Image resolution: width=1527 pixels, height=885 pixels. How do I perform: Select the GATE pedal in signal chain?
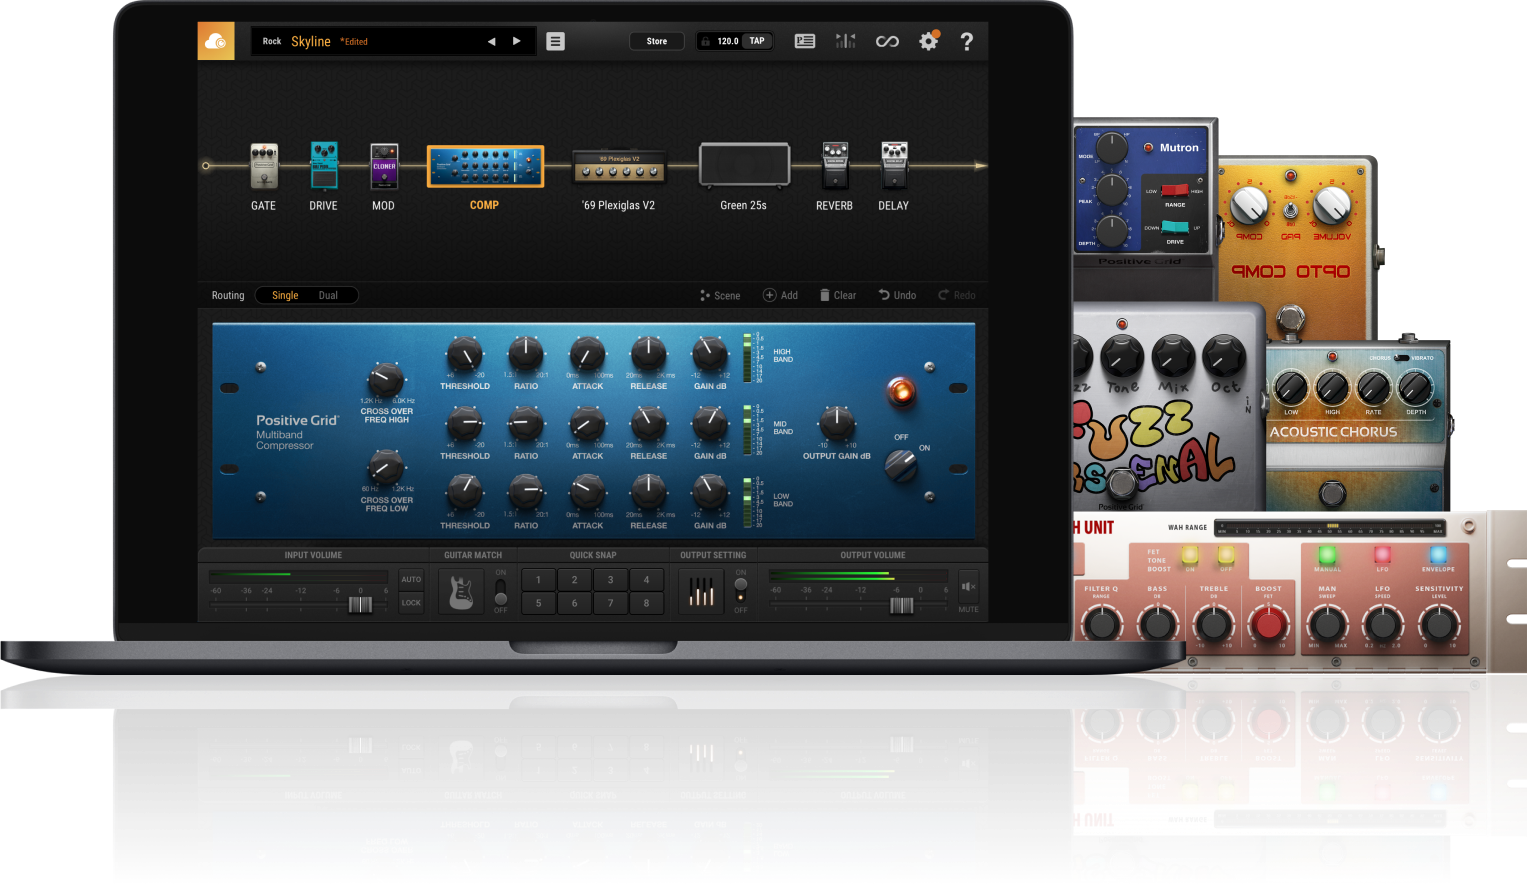pyautogui.click(x=264, y=166)
